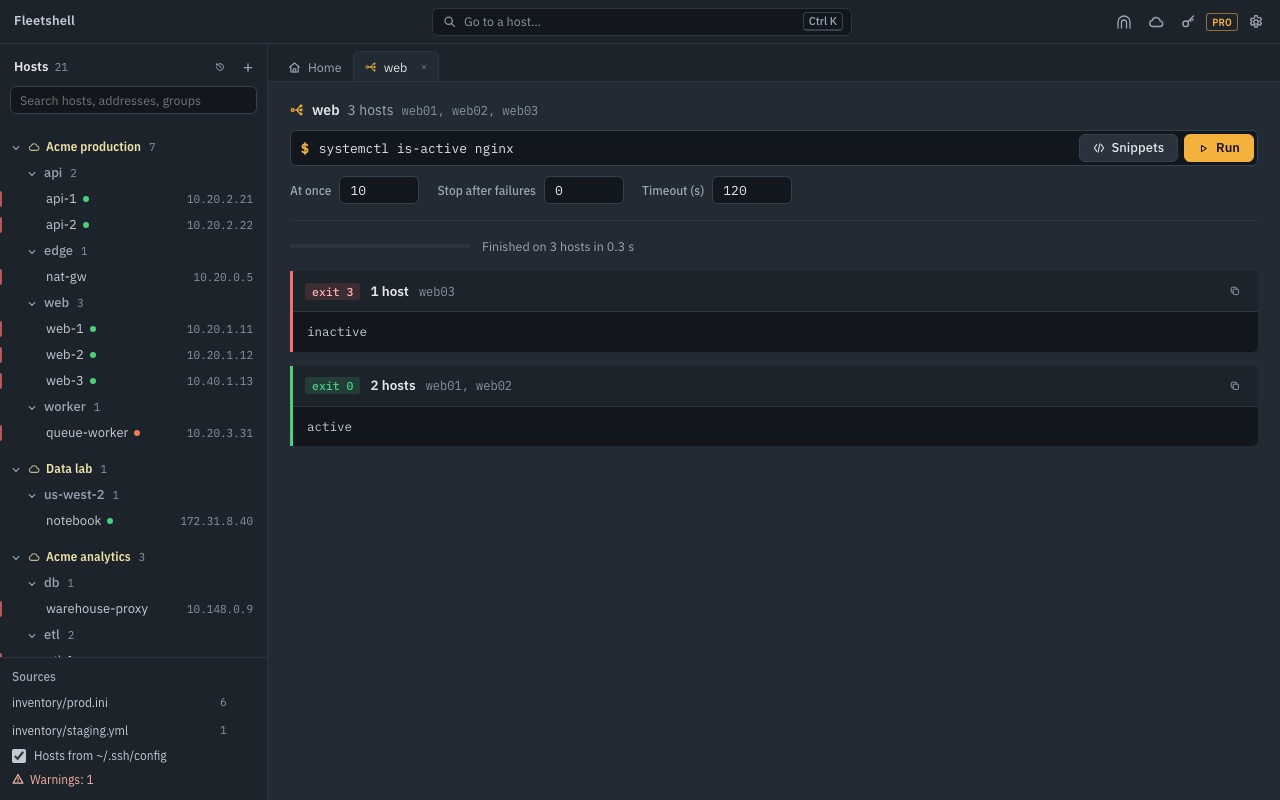This screenshot has width=1280, height=800.
Task: Click the Go to a host search box
Action: [x=642, y=22]
